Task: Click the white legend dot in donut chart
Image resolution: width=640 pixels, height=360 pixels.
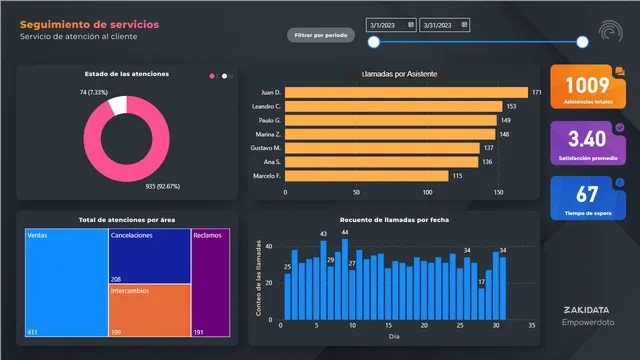Action: [224, 76]
